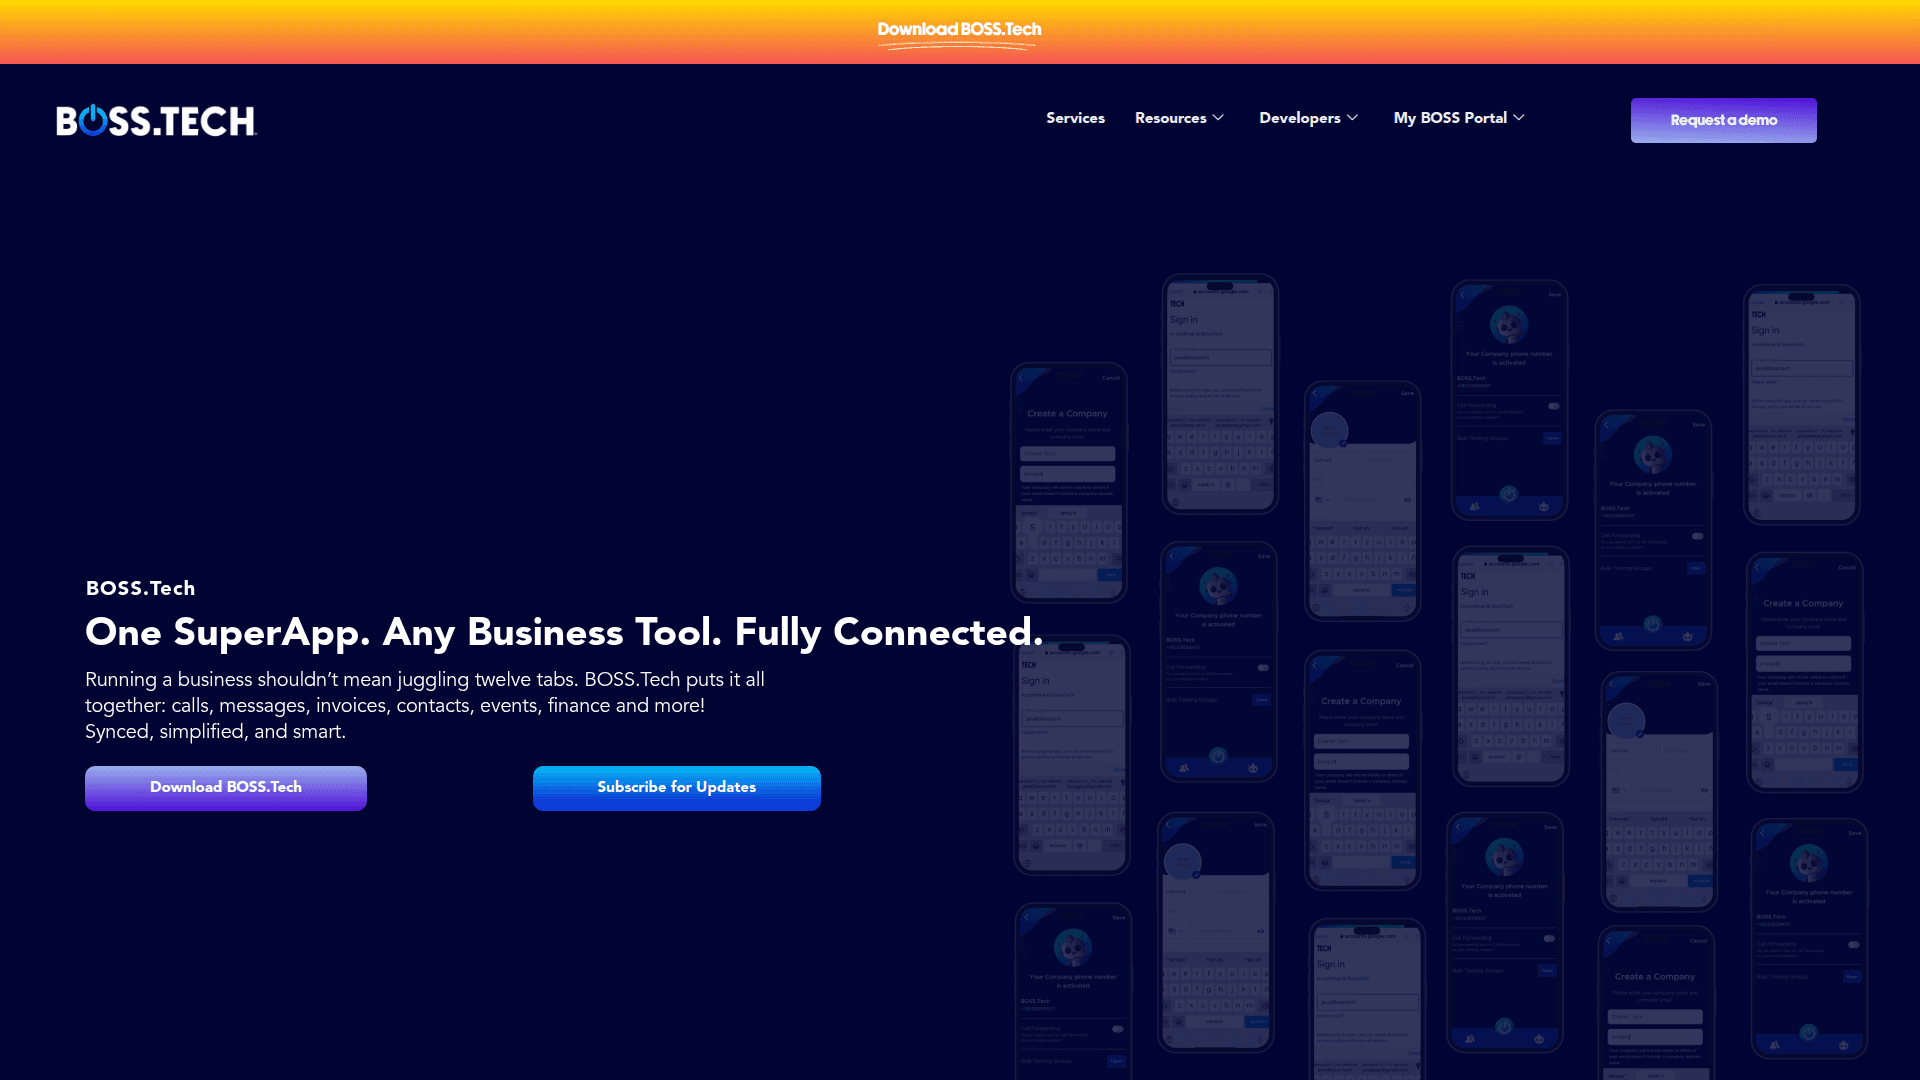The height and width of the screenshot is (1080, 1920).
Task: Click the One SuperApp headline text
Action: click(x=564, y=632)
